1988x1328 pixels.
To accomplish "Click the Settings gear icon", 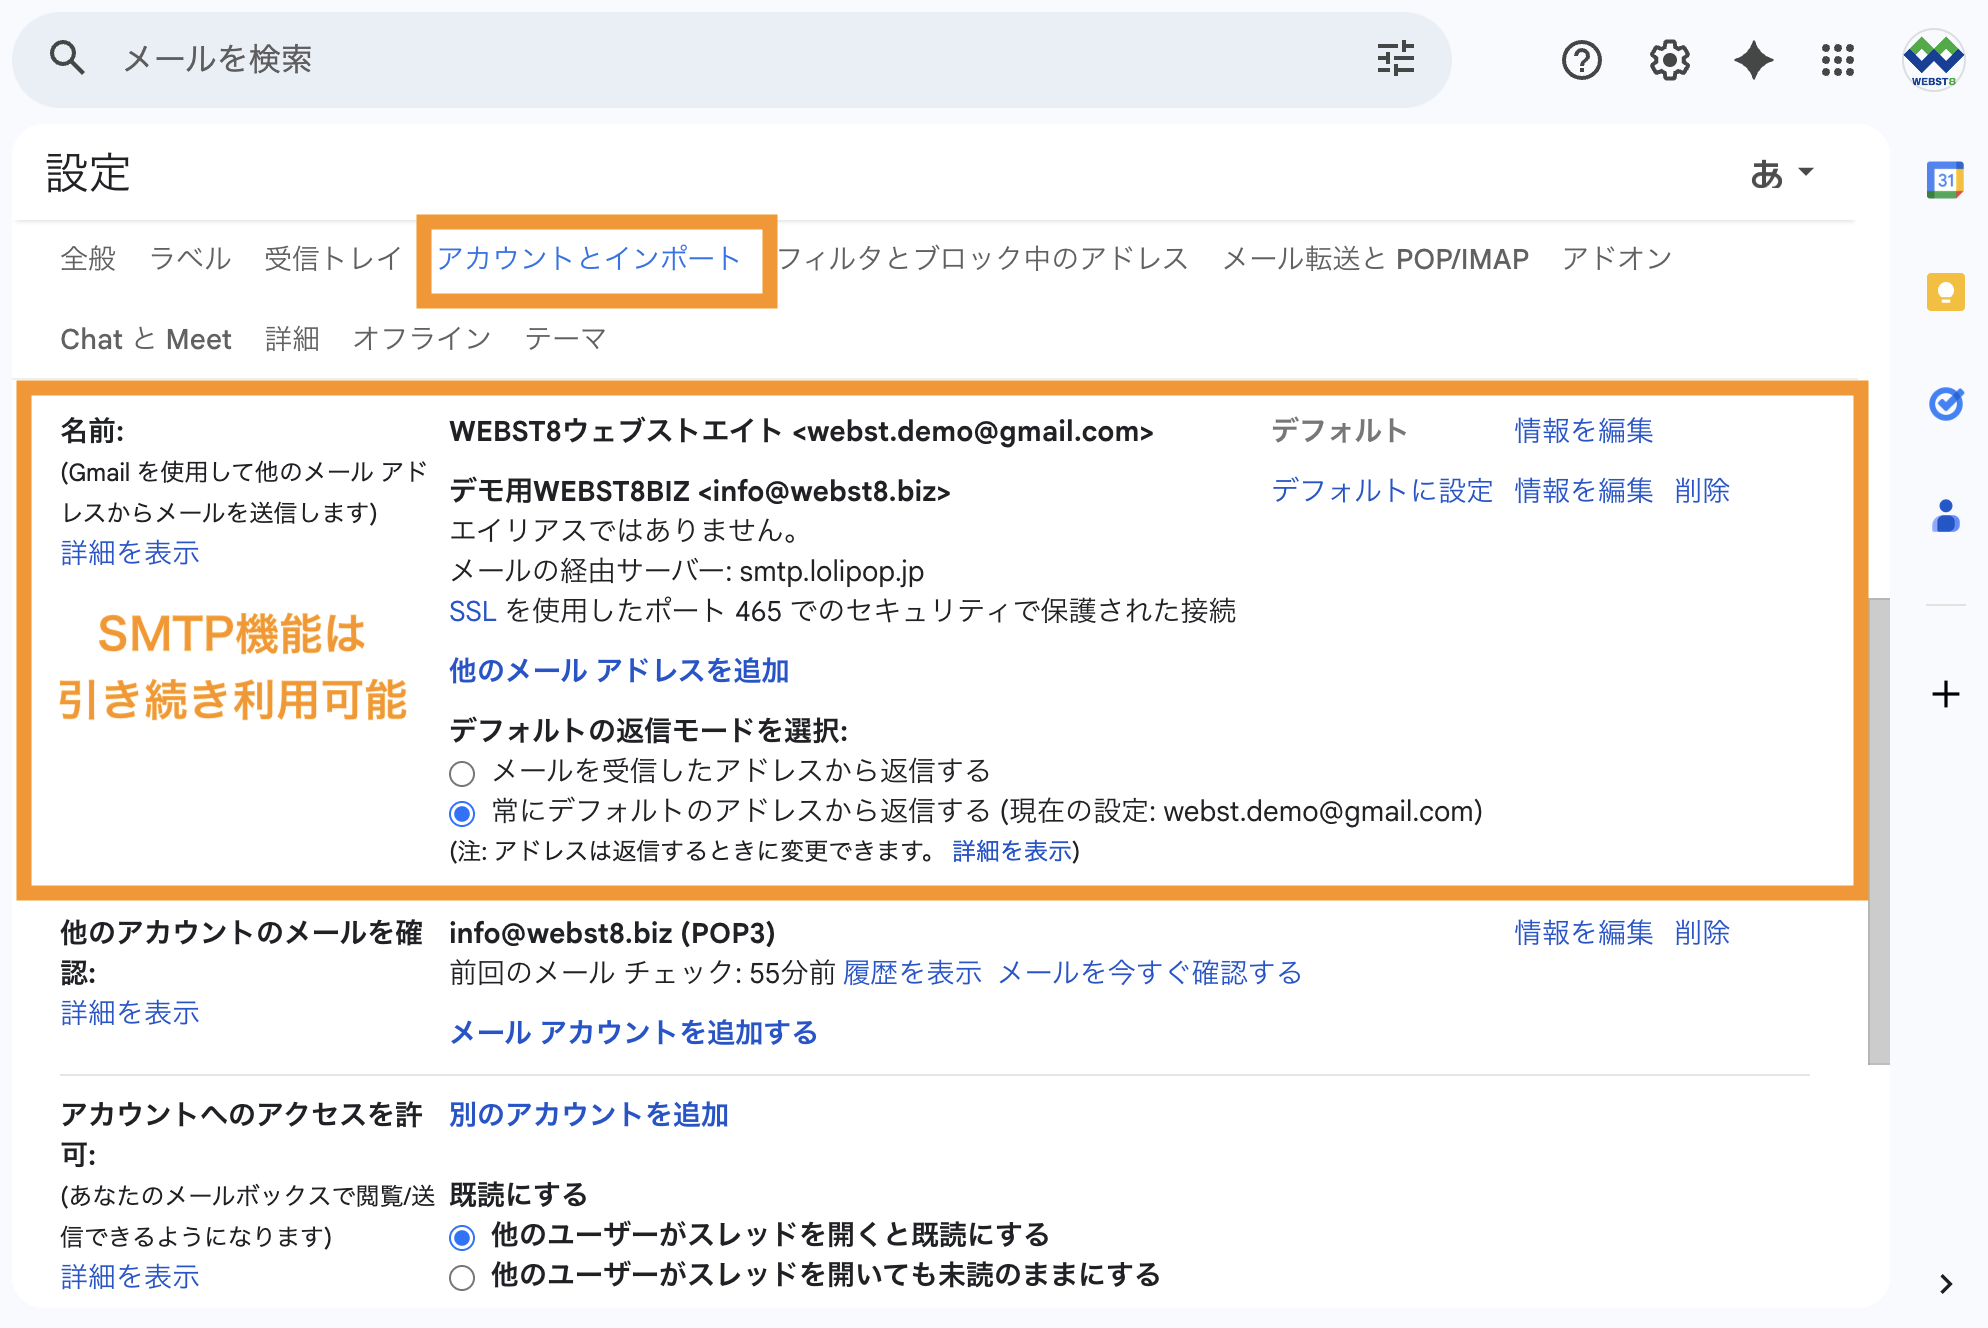I will [1669, 60].
